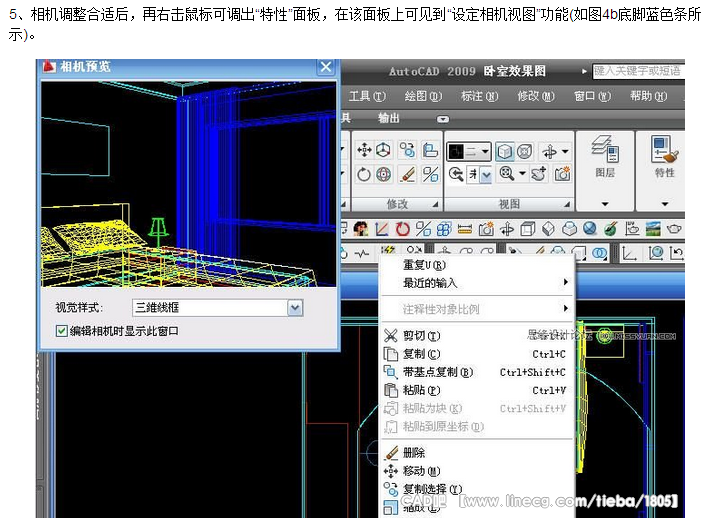
Task: Click the walk and fly bird icon
Action: click(539, 174)
